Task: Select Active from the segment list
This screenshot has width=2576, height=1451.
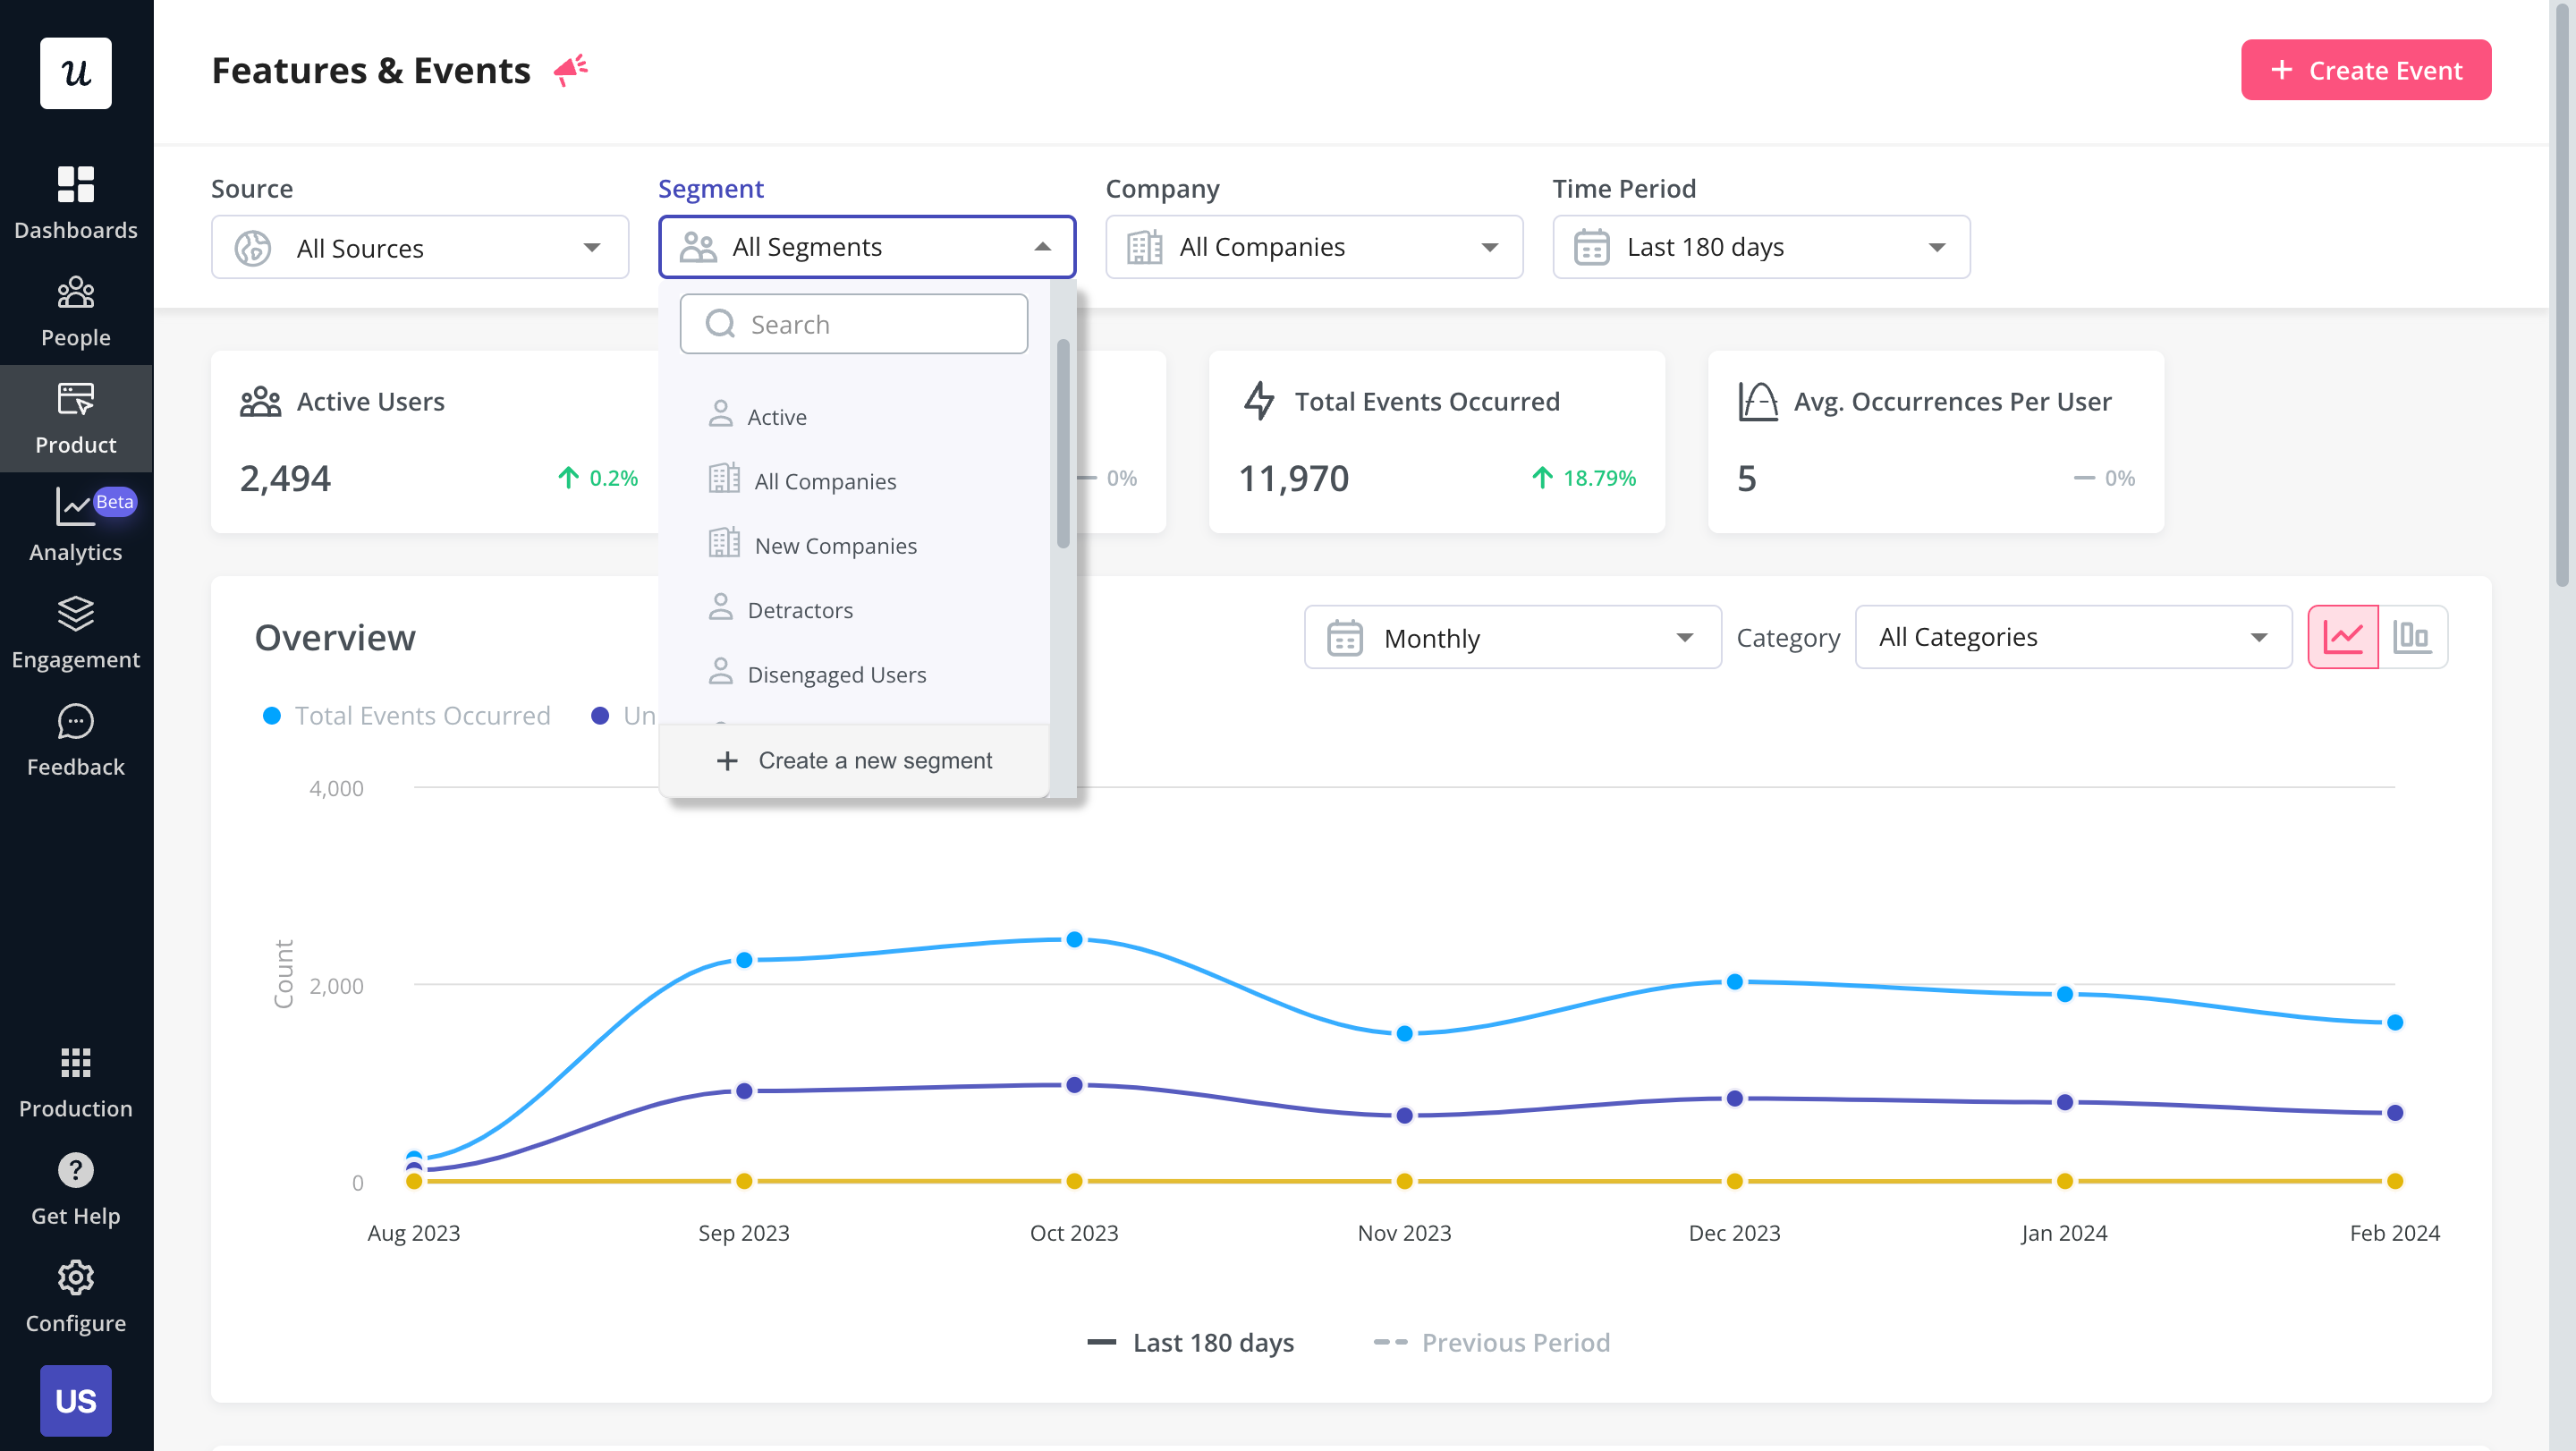Action: click(776, 416)
